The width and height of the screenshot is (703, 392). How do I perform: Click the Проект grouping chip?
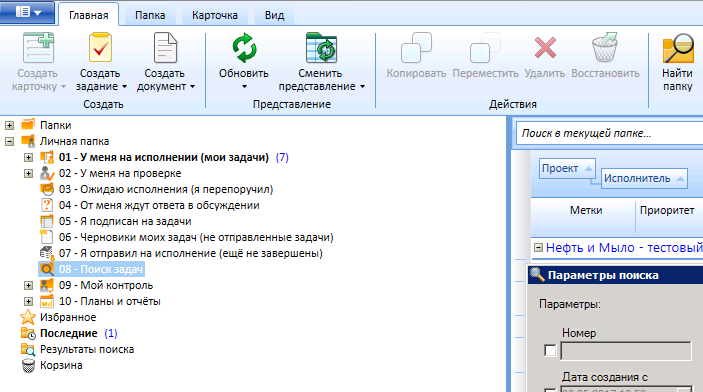tap(567, 169)
